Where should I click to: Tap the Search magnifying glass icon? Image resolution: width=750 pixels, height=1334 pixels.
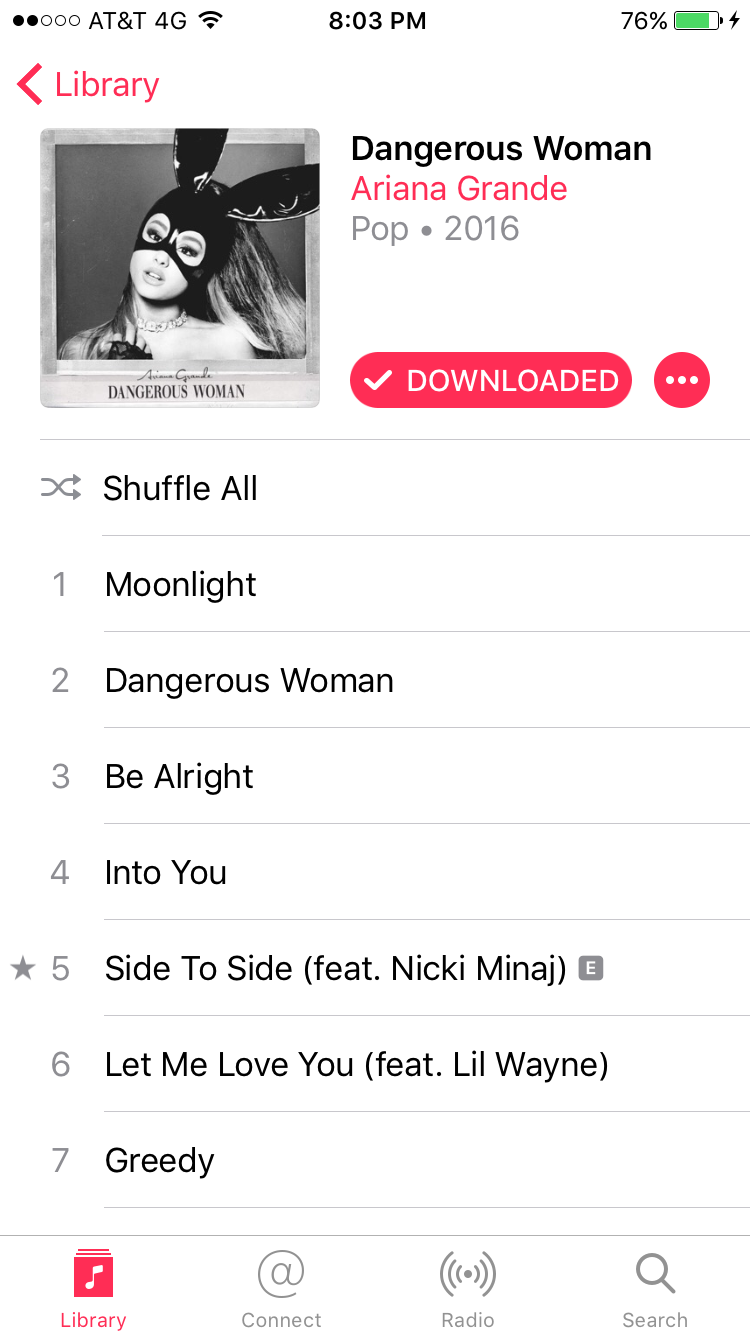pyautogui.click(x=655, y=1274)
